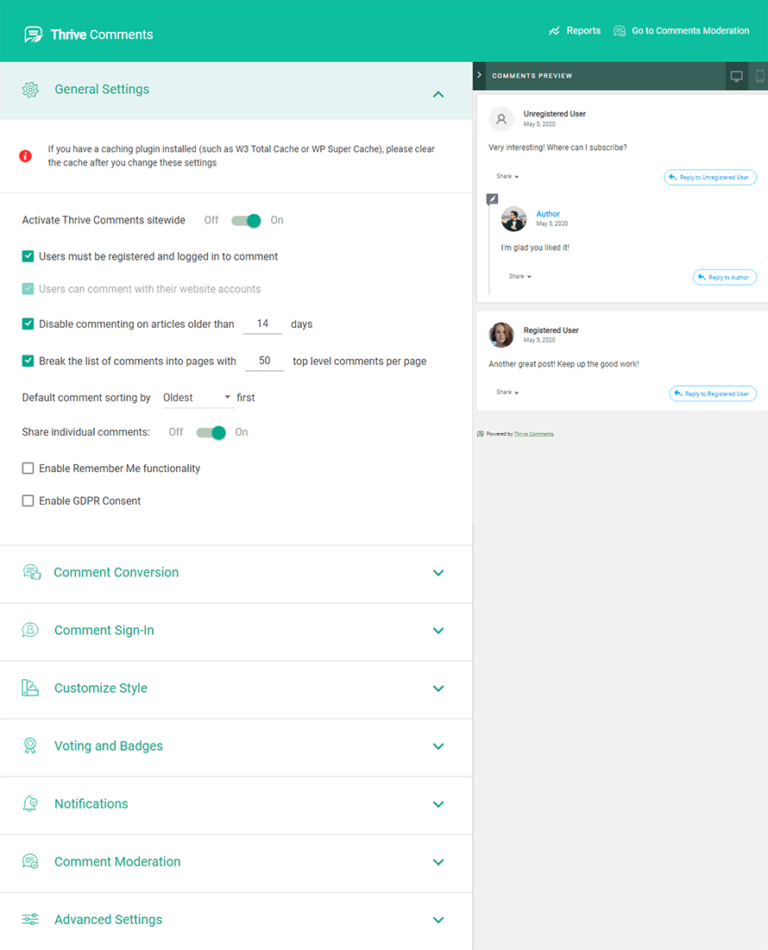Open Comment Sign-In section title

(104, 631)
